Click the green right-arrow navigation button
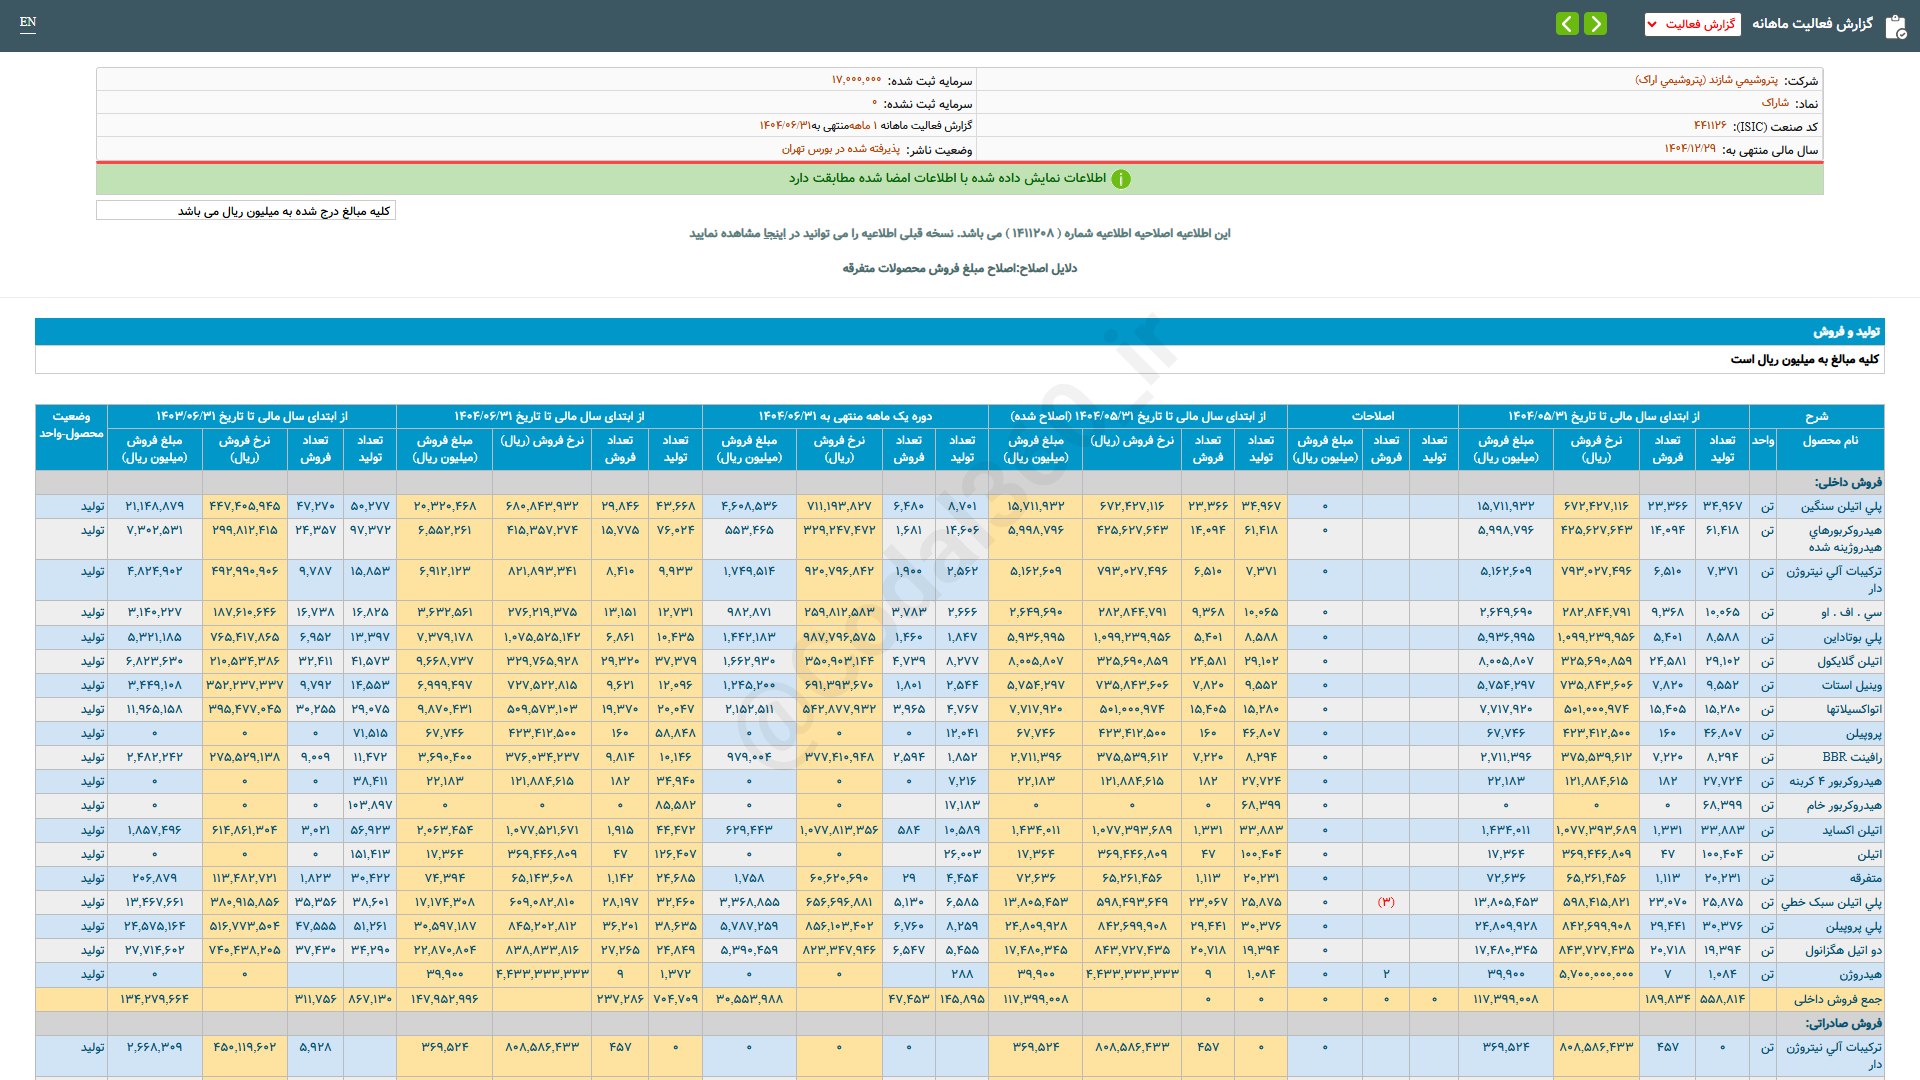 [x=1596, y=24]
